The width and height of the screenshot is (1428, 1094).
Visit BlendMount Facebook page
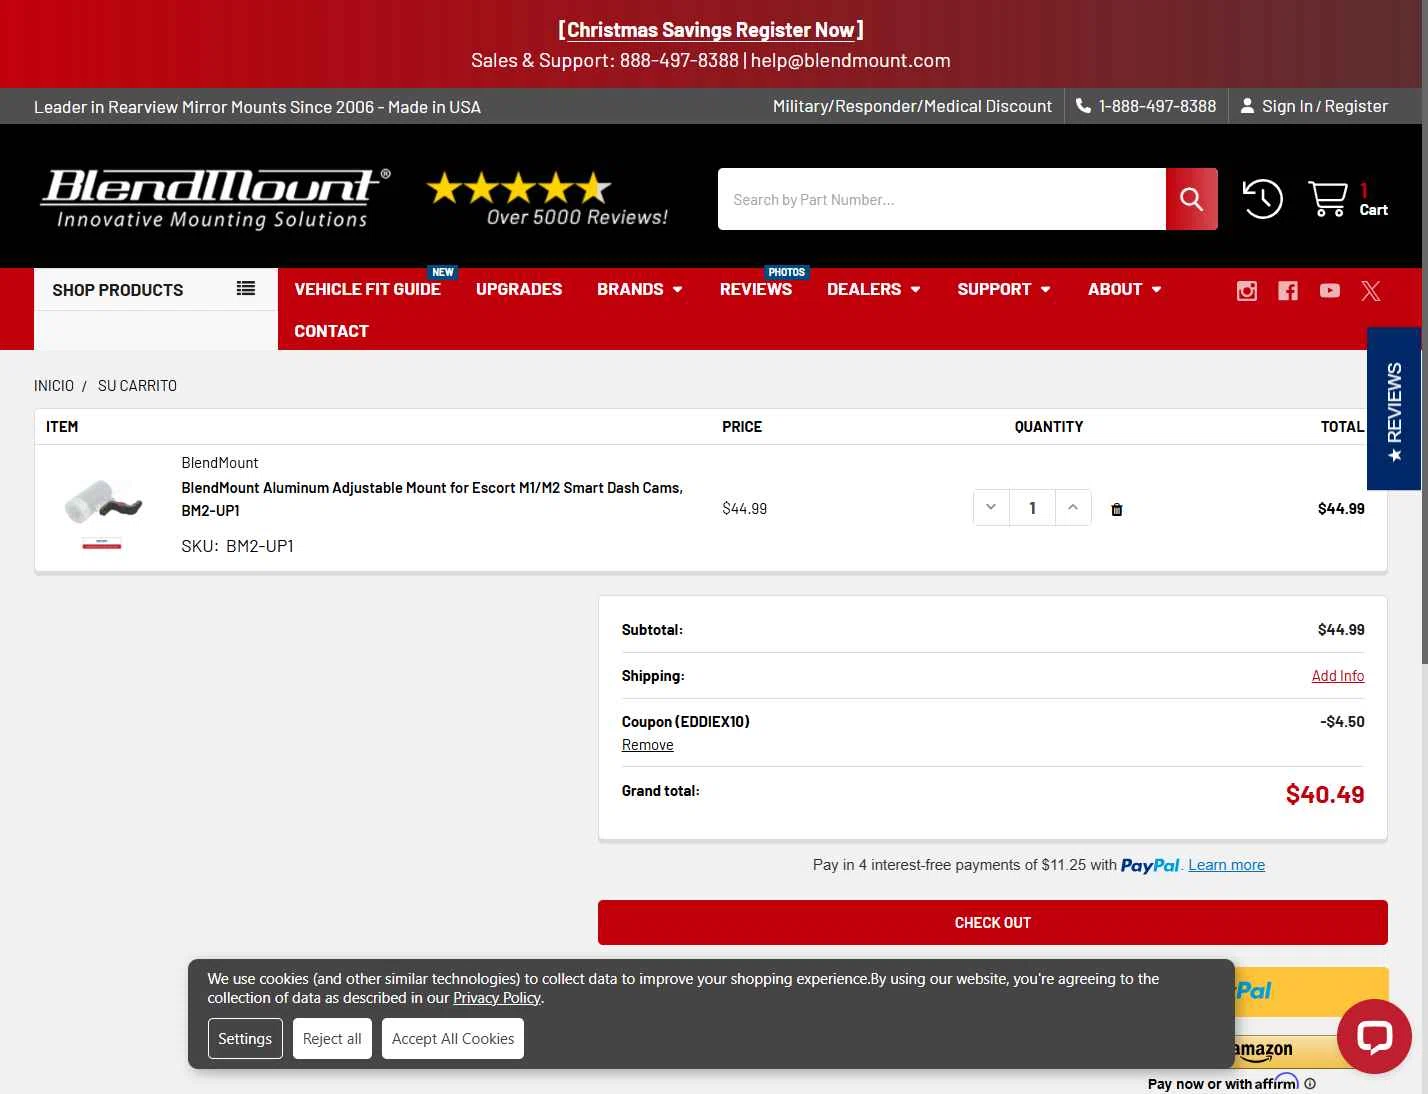[1288, 290]
